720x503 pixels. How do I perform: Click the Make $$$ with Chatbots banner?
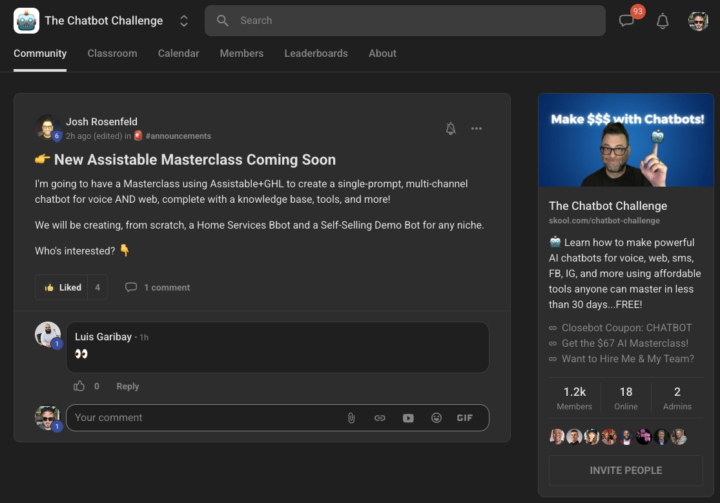[626, 140]
